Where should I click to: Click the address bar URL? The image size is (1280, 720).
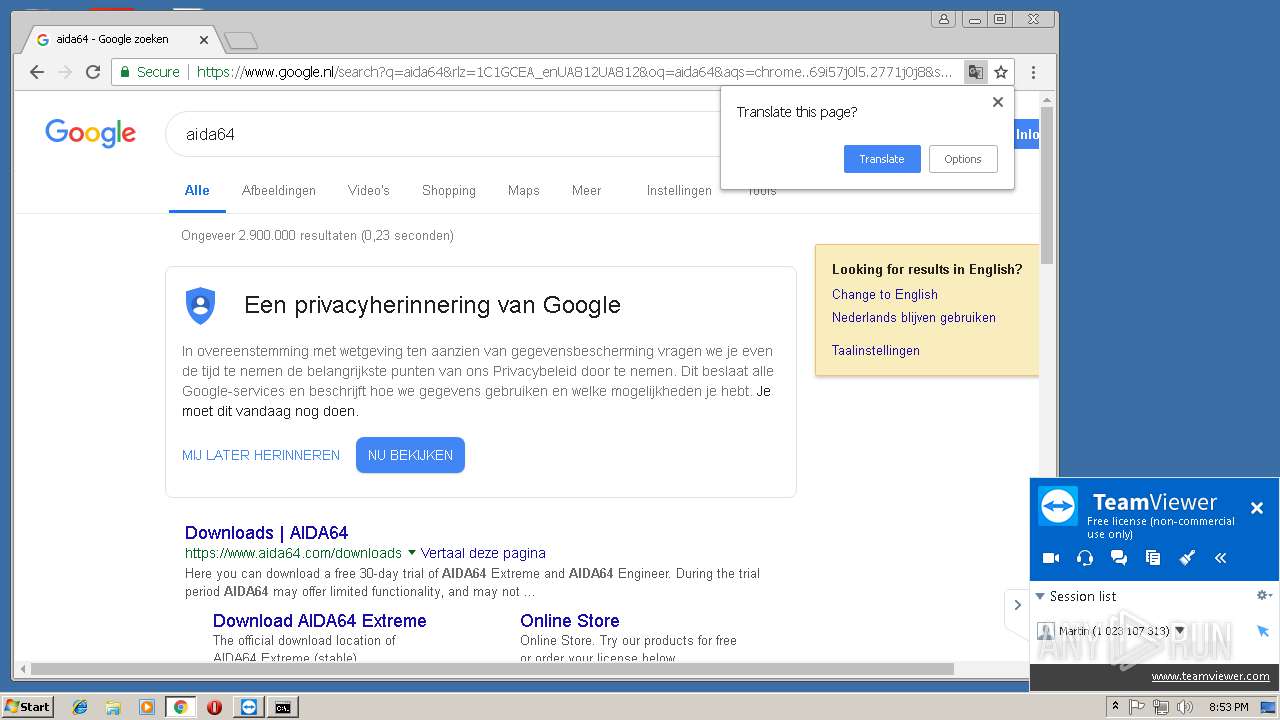tap(575, 72)
